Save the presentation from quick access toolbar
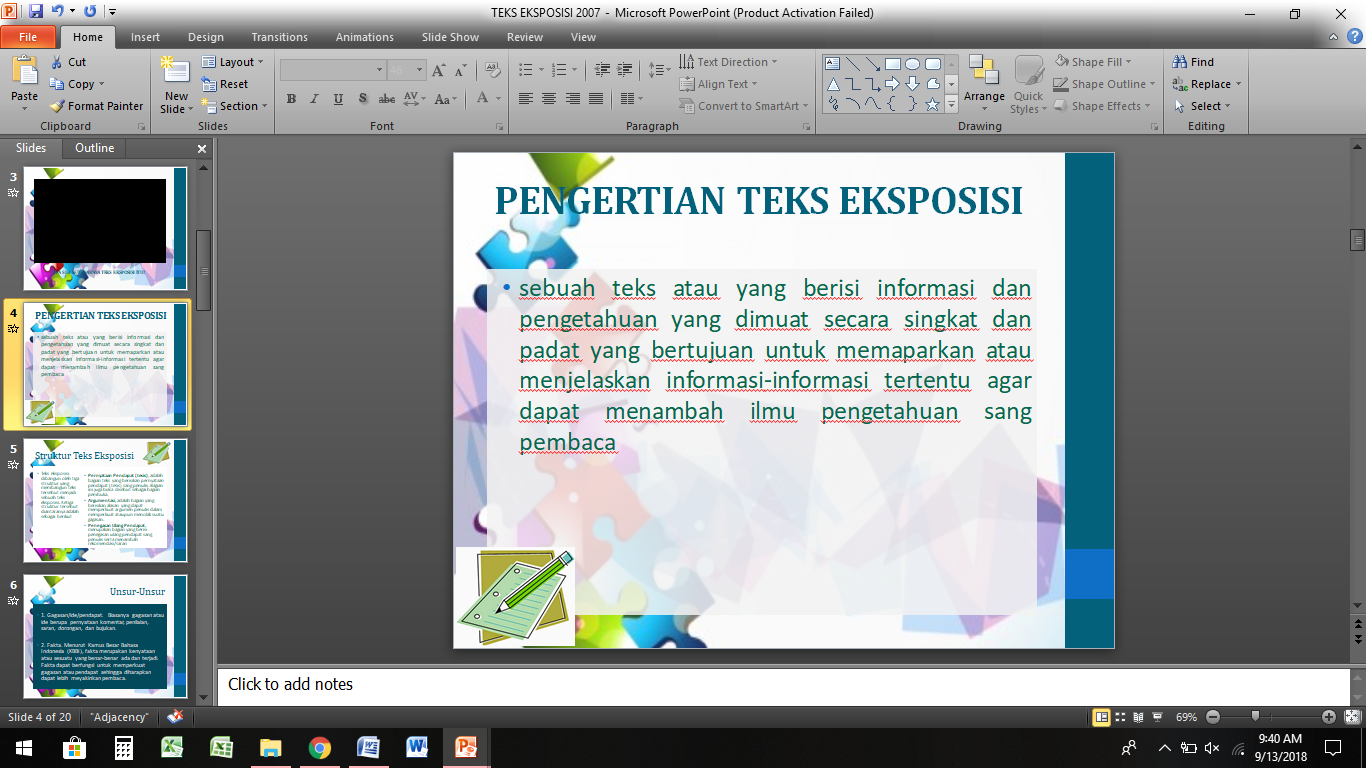 click(x=36, y=13)
